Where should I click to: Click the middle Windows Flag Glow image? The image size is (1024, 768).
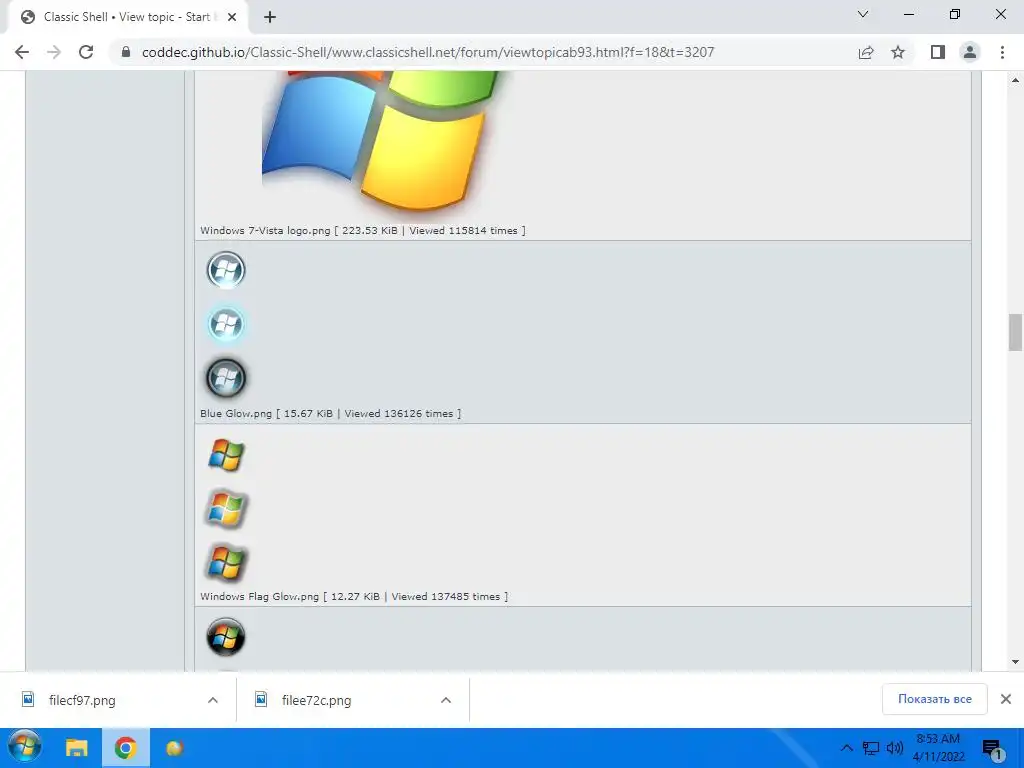[x=226, y=508]
